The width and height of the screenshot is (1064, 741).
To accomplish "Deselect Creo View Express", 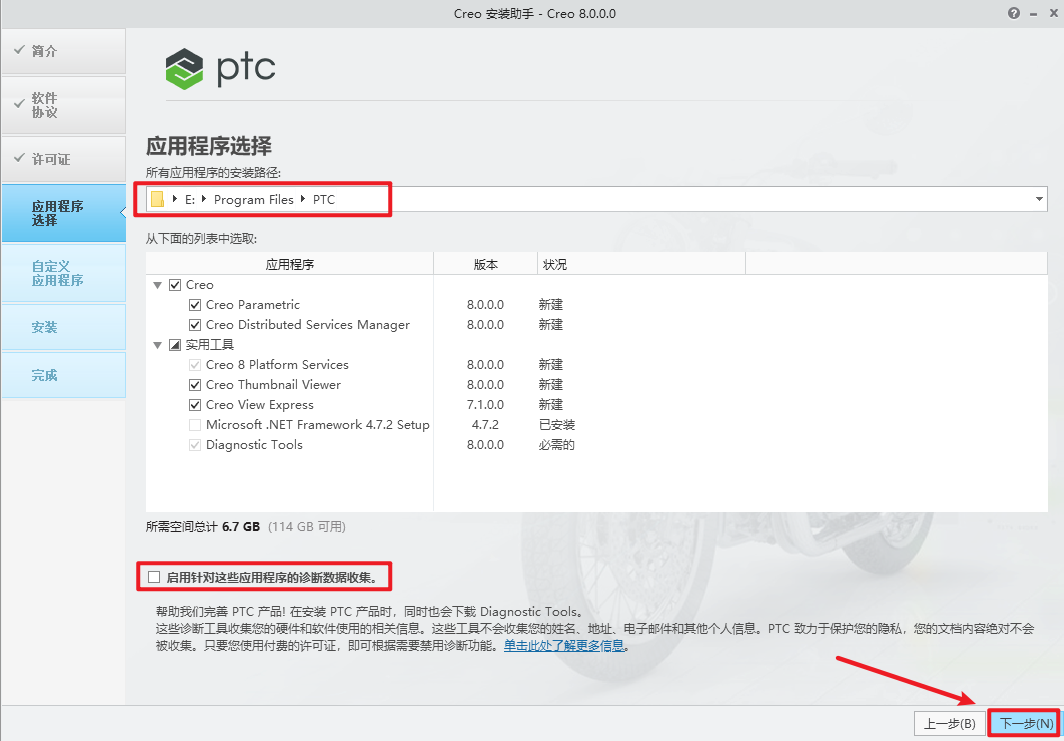I will tap(195, 404).
